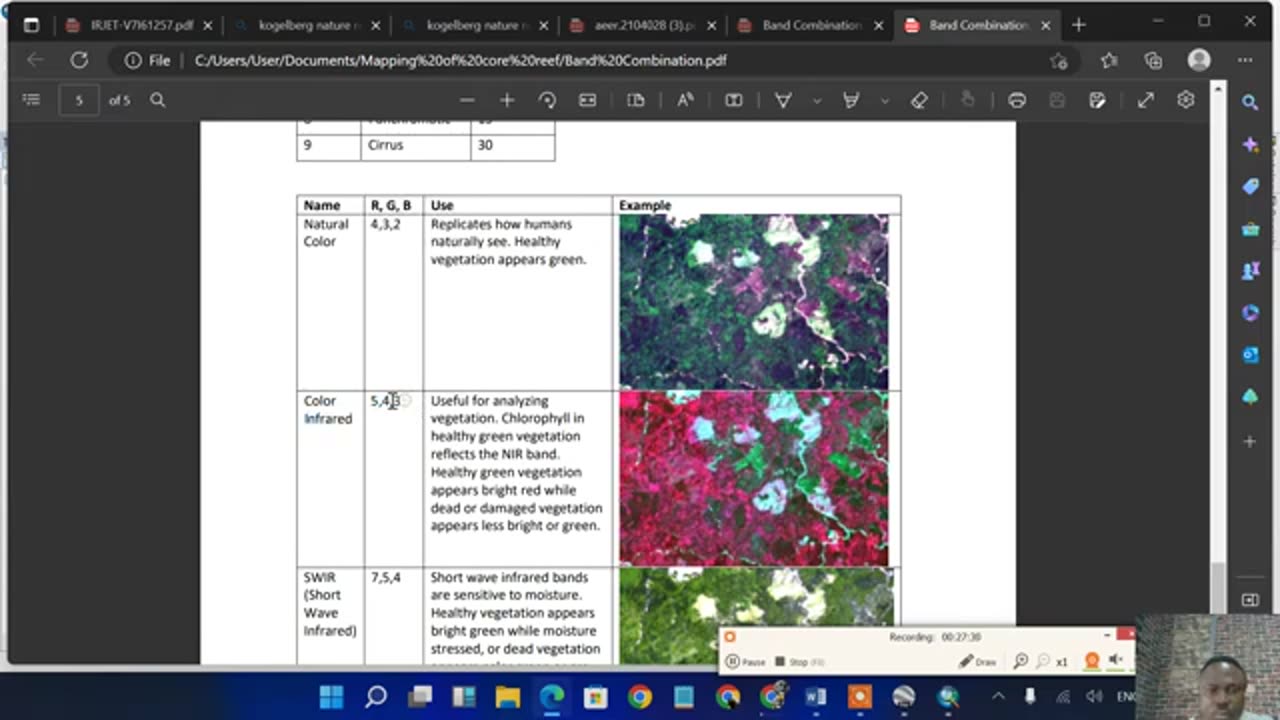Viewport: 1280px width, 720px height.
Task: Toggle the recorder webcam icon
Action: [x=1092, y=661]
